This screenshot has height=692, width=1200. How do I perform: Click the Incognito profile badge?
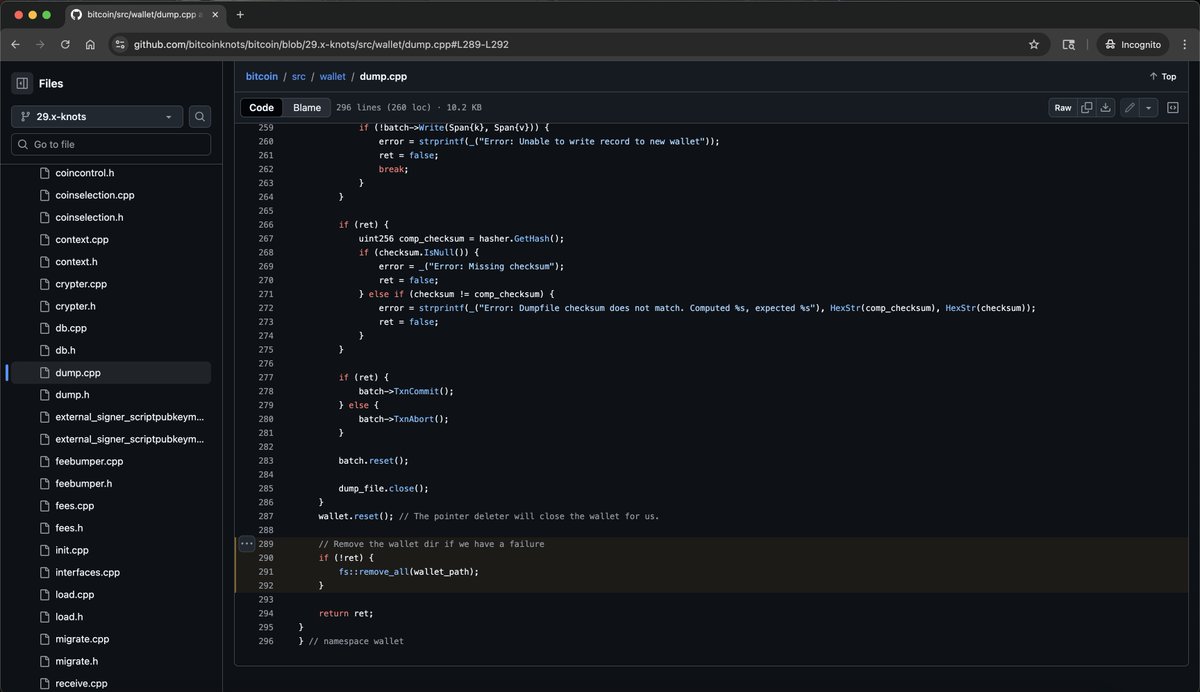(1132, 44)
